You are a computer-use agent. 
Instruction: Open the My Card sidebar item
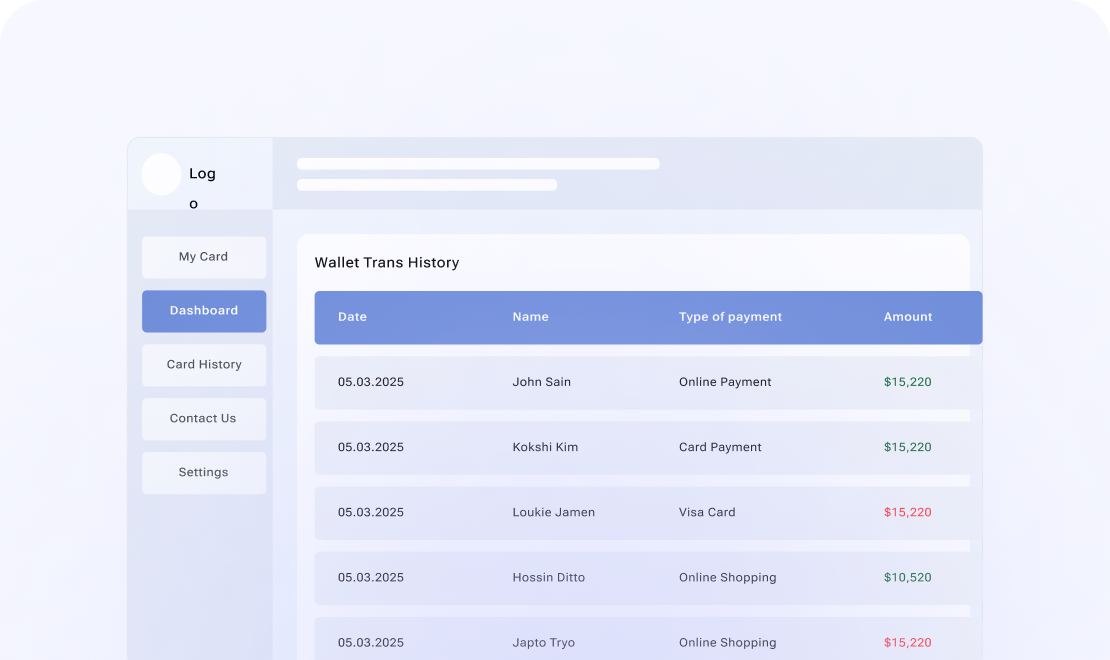coord(204,257)
